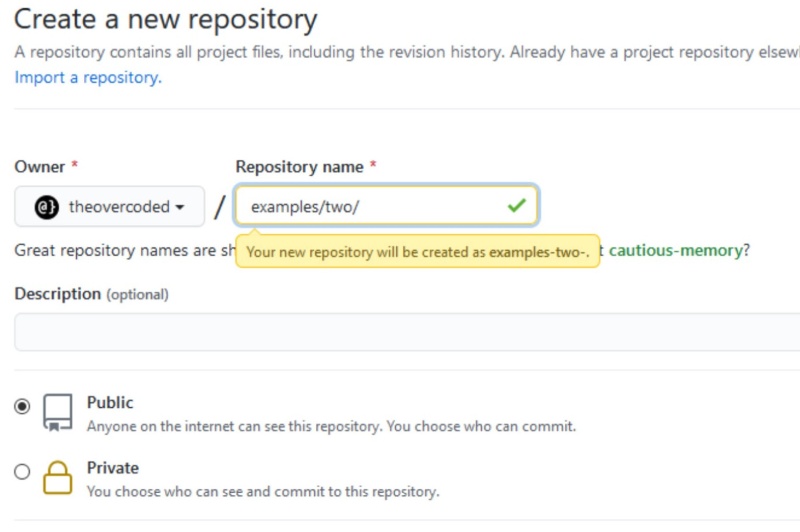This screenshot has height=532, width=800.
Task: Click the Description input field
Action: [x=407, y=332]
